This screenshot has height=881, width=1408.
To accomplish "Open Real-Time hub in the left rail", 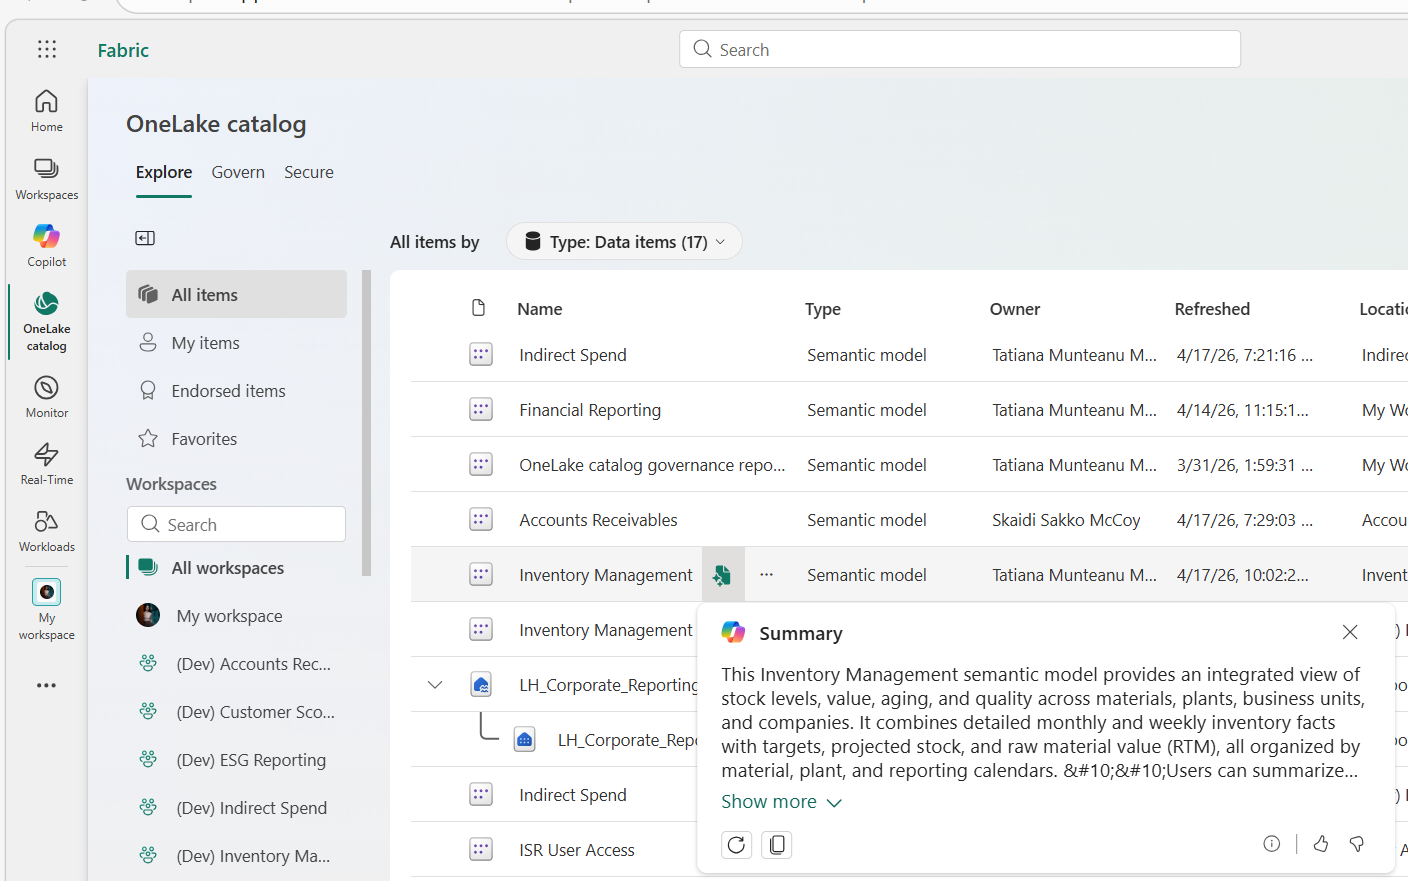I will point(47,463).
